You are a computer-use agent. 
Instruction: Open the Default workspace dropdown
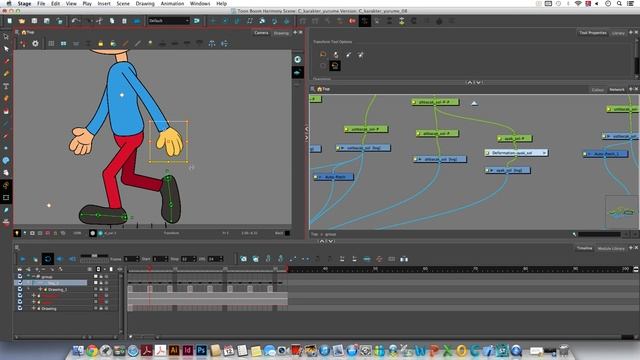(x=169, y=20)
